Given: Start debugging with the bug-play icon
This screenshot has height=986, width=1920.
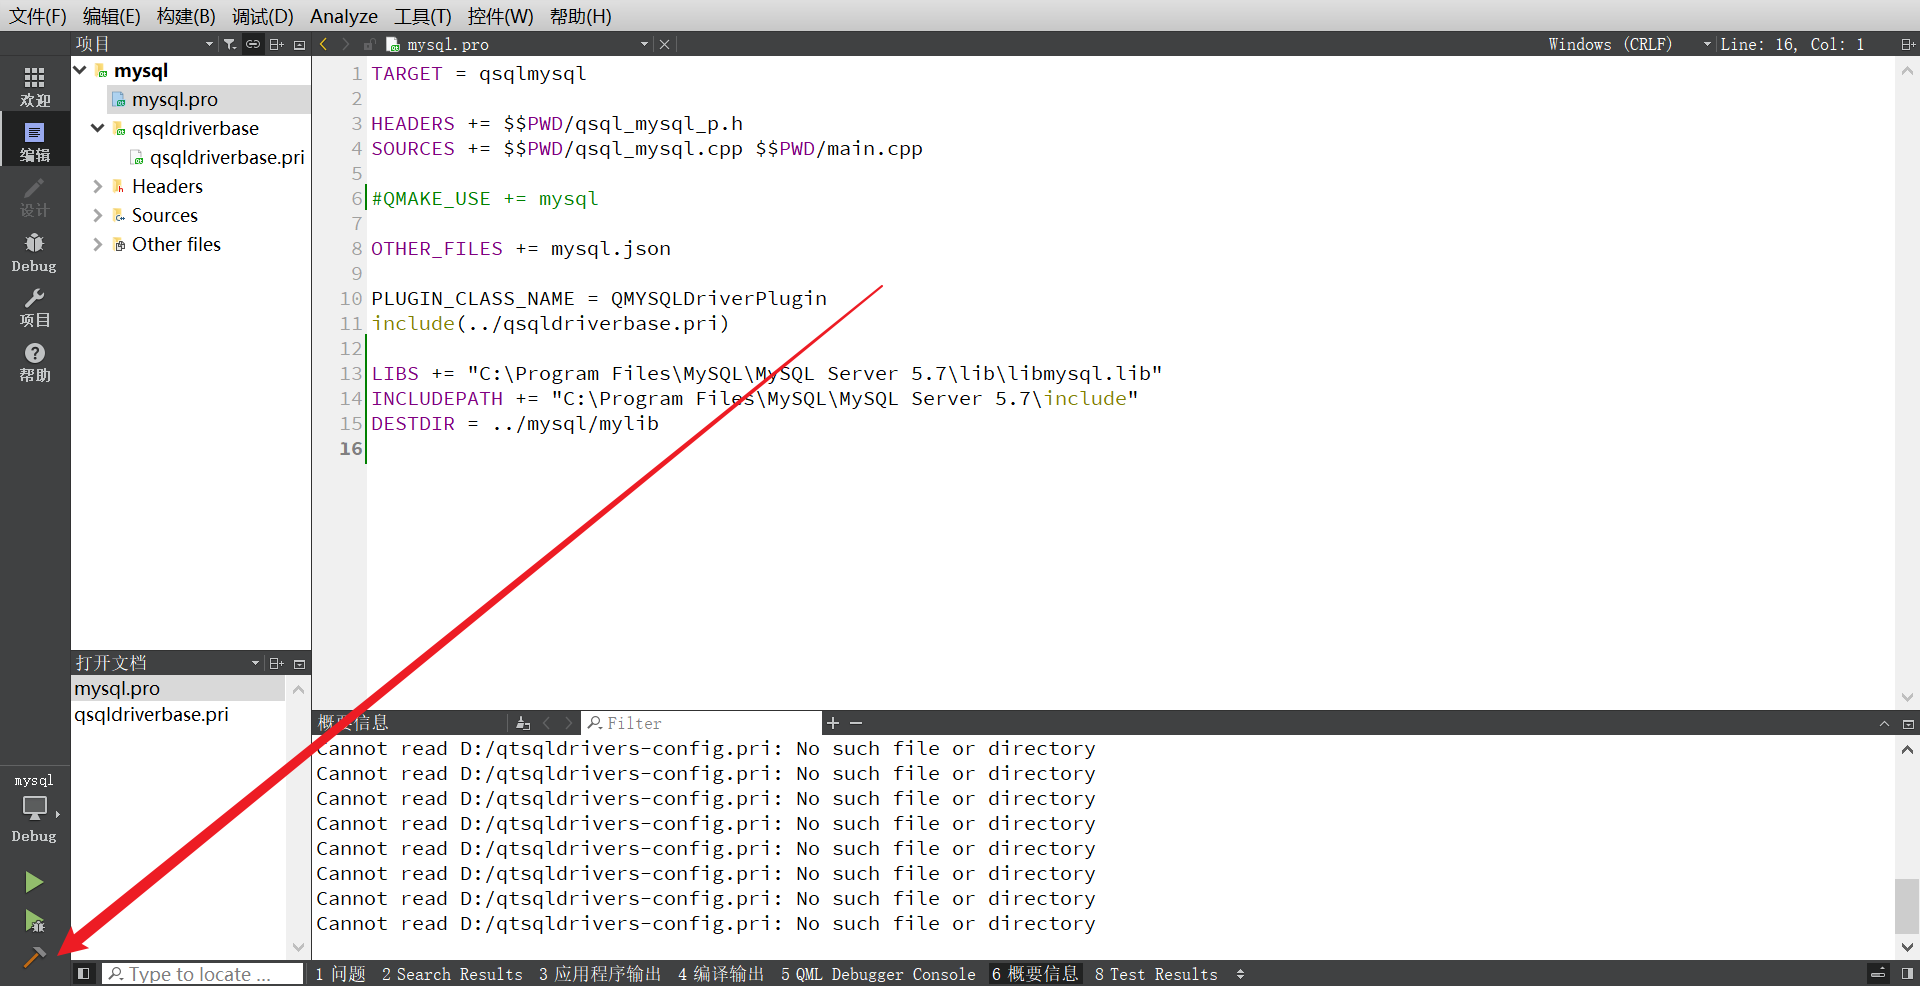Looking at the screenshot, I should (x=33, y=921).
